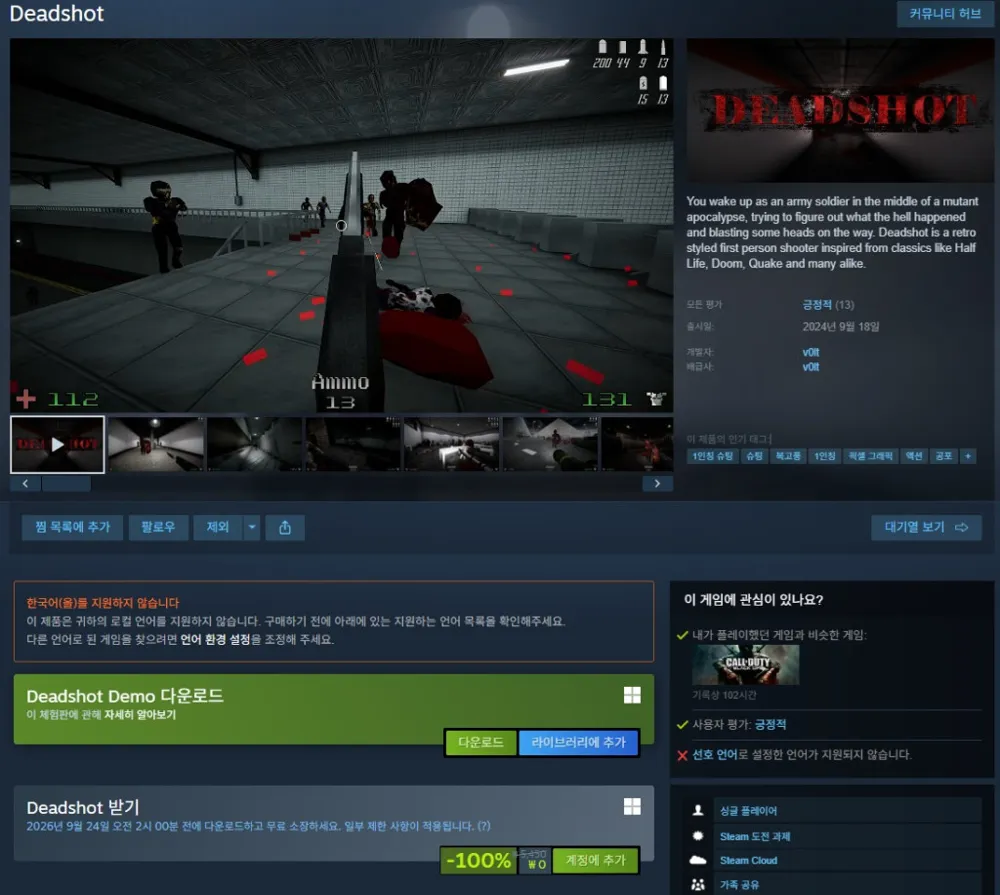The height and width of the screenshot is (895, 1000).
Task: Open the 선호 언어 preferred language link
Action: 715,755
